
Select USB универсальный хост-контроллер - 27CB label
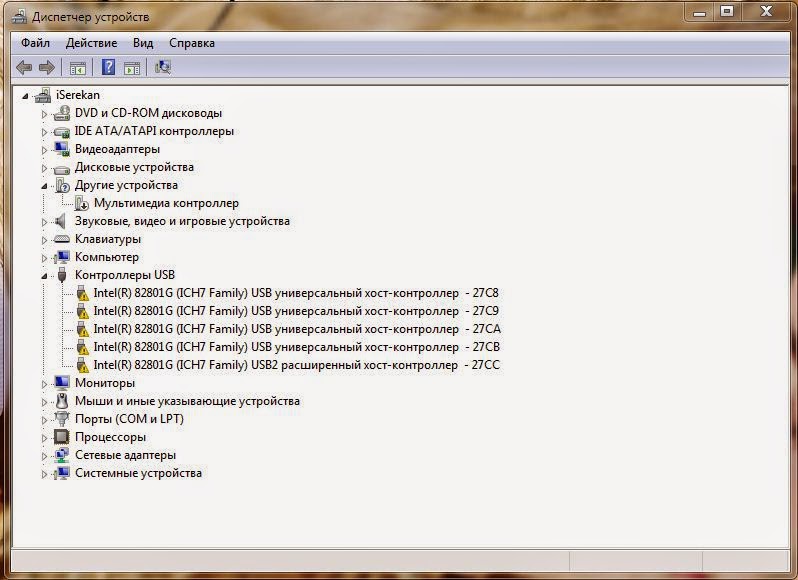(296, 347)
